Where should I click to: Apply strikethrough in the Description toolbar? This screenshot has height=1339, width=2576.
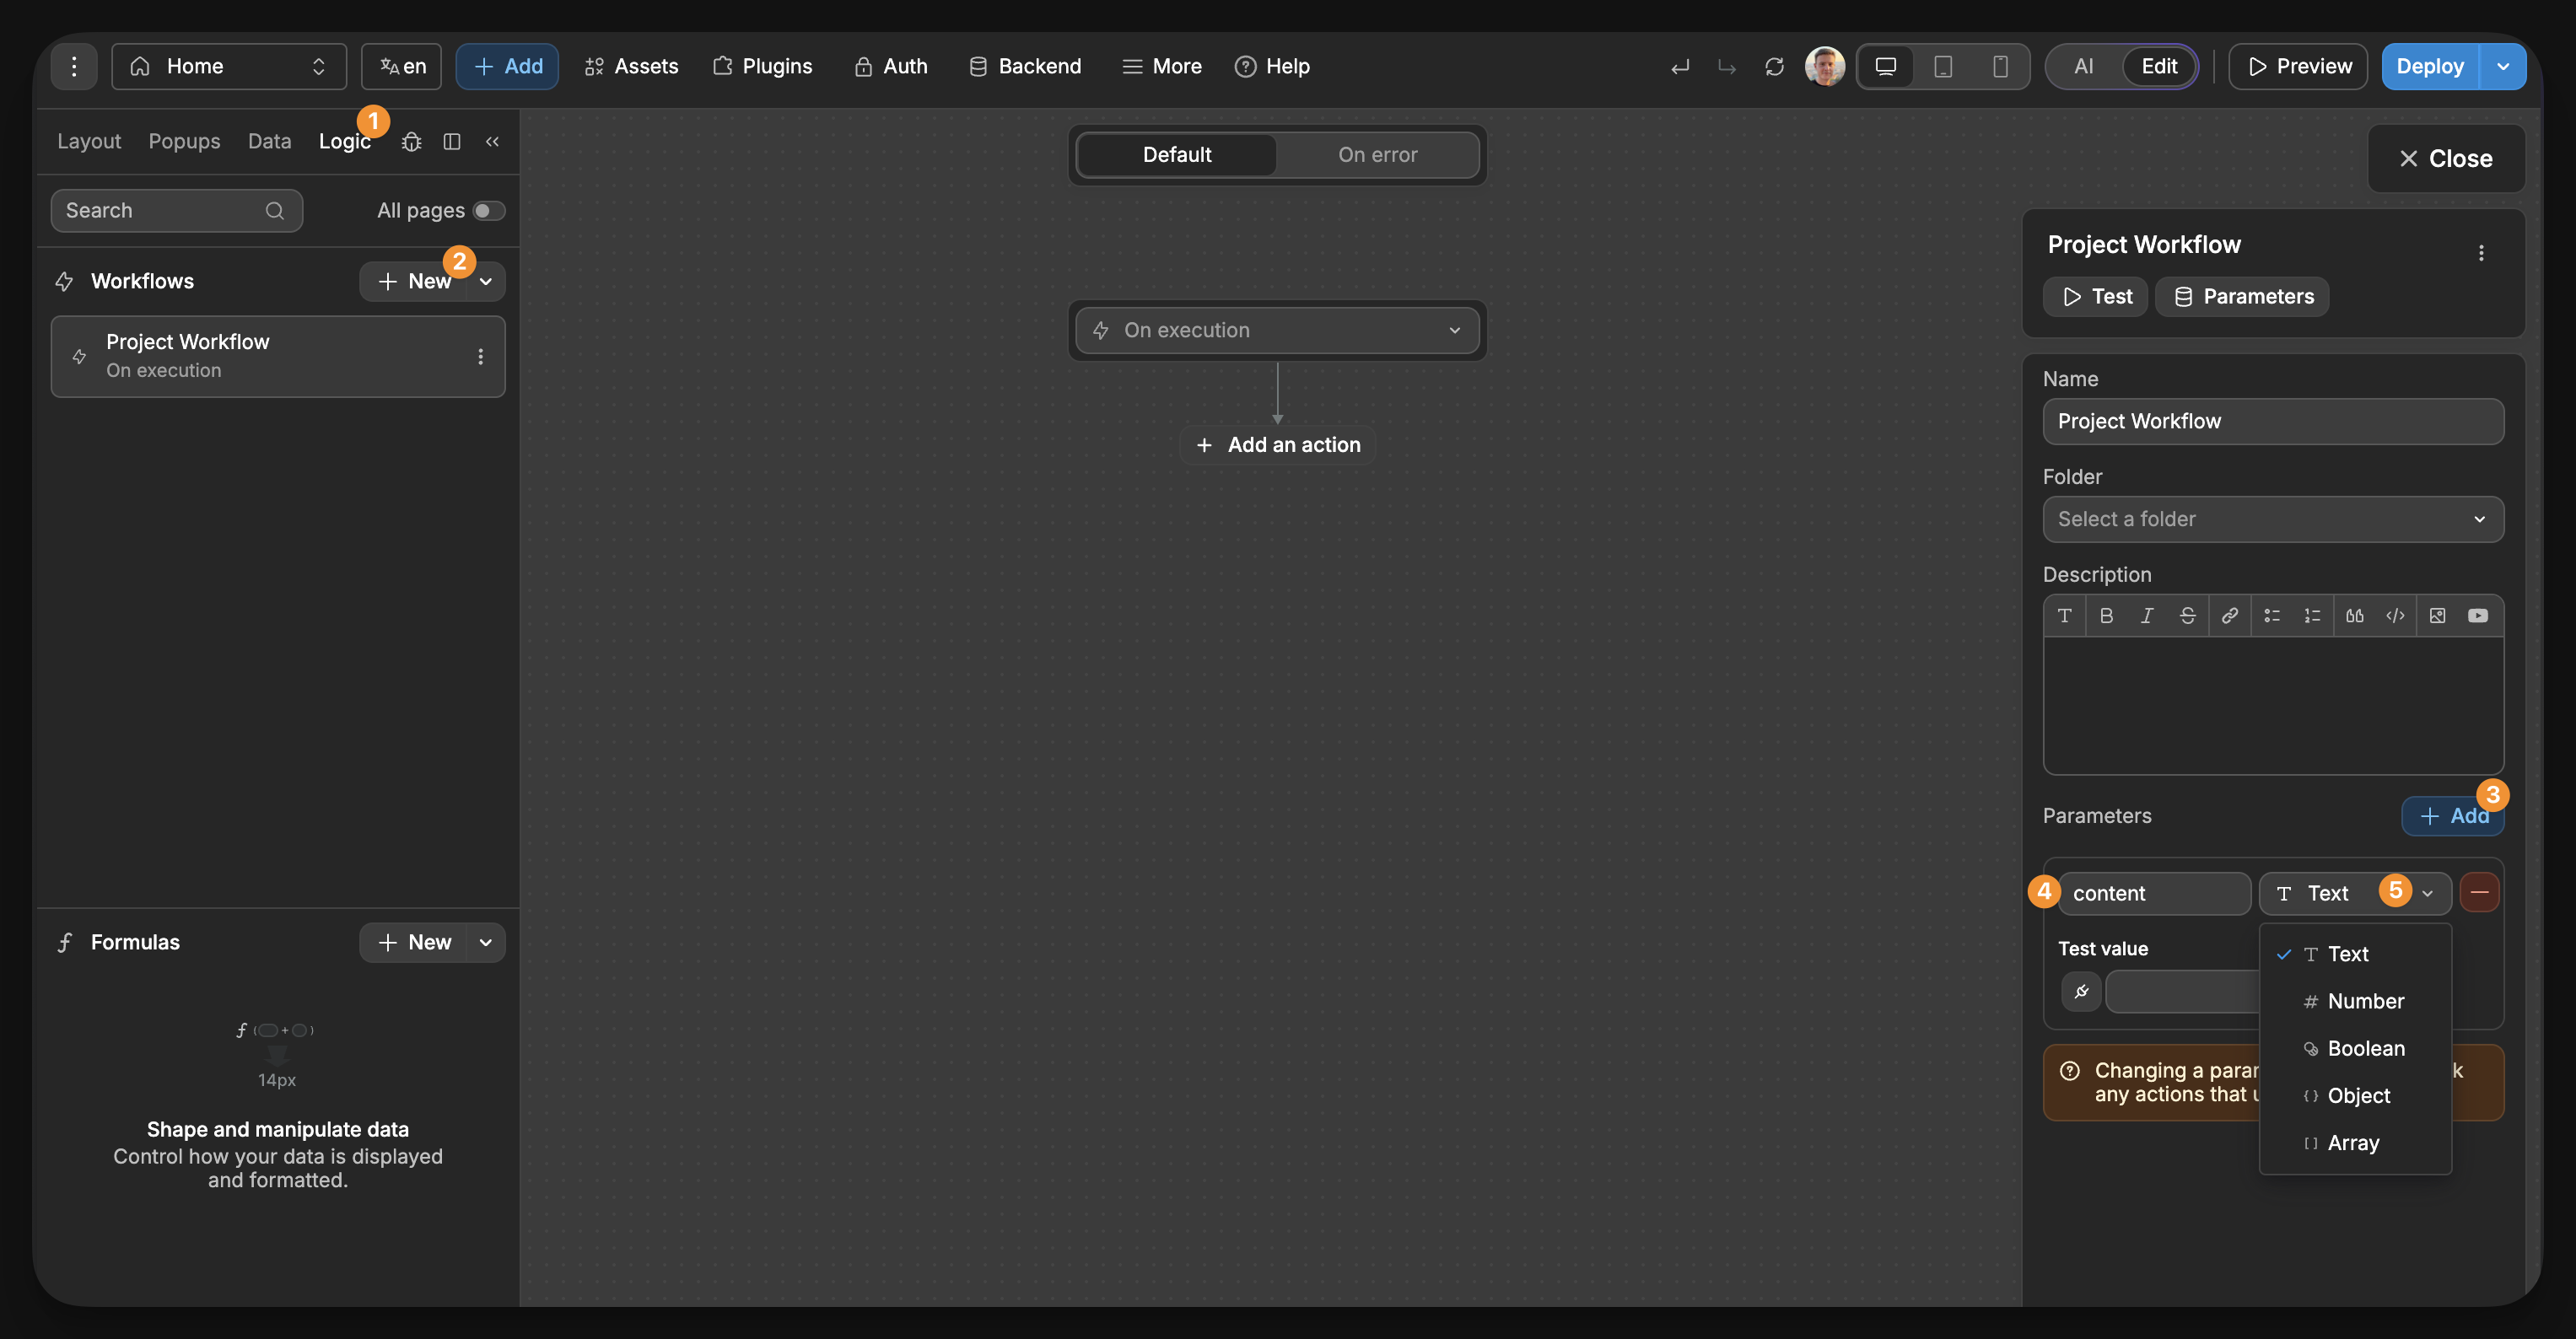click(2188, 616)
